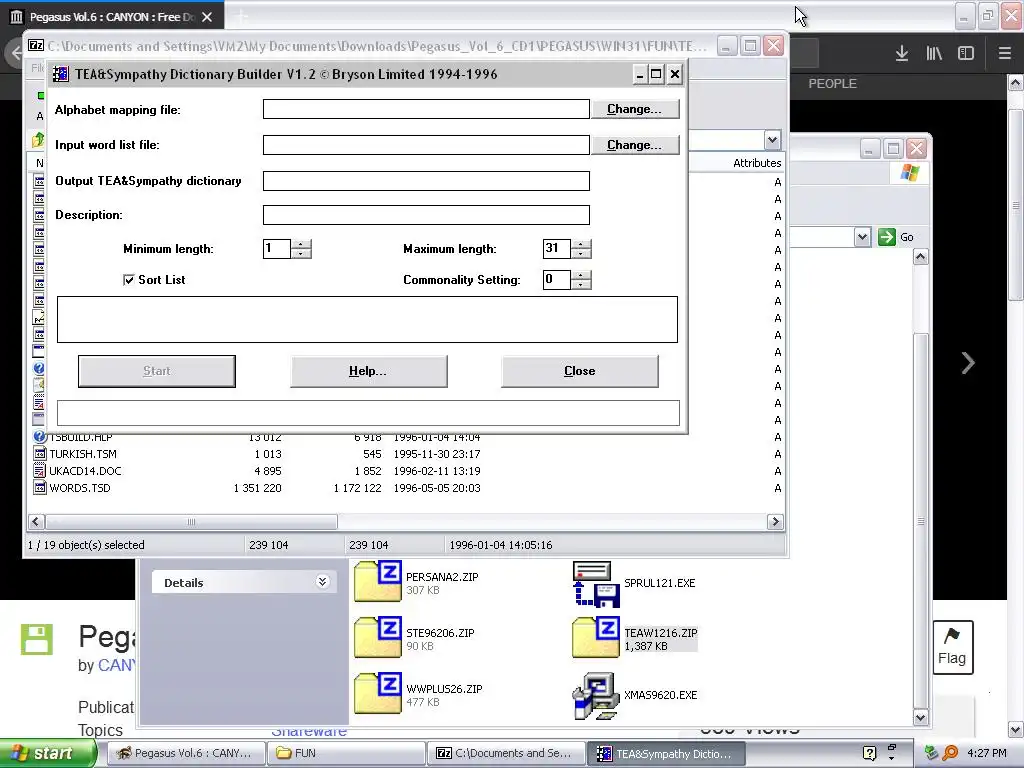Click the TSBUILD.HLP help file icon

[40, 437]
